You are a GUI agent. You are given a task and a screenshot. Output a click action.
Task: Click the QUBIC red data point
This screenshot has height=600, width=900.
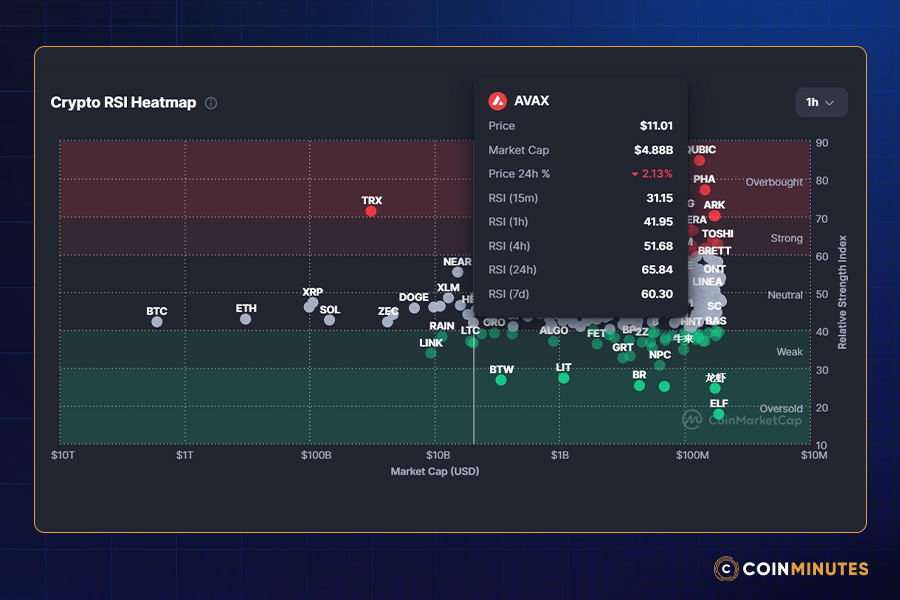coord(699,161)
